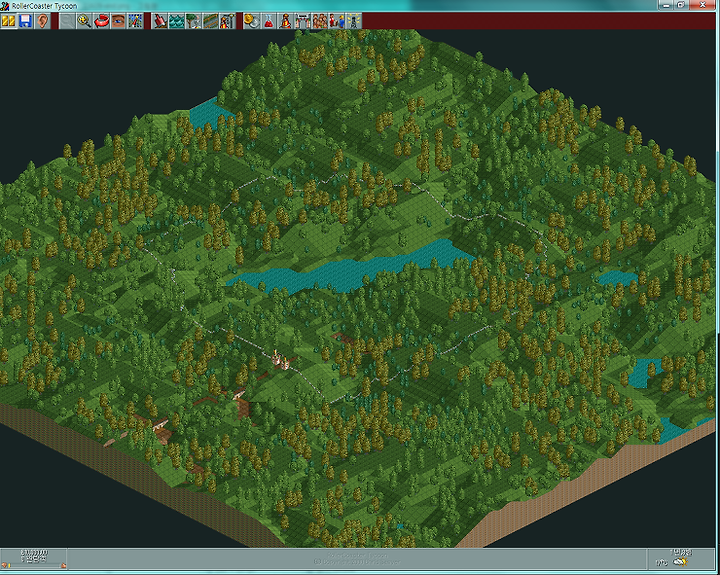
Task: Open view options via the eye icon
Action: click(x=118, y=21)
